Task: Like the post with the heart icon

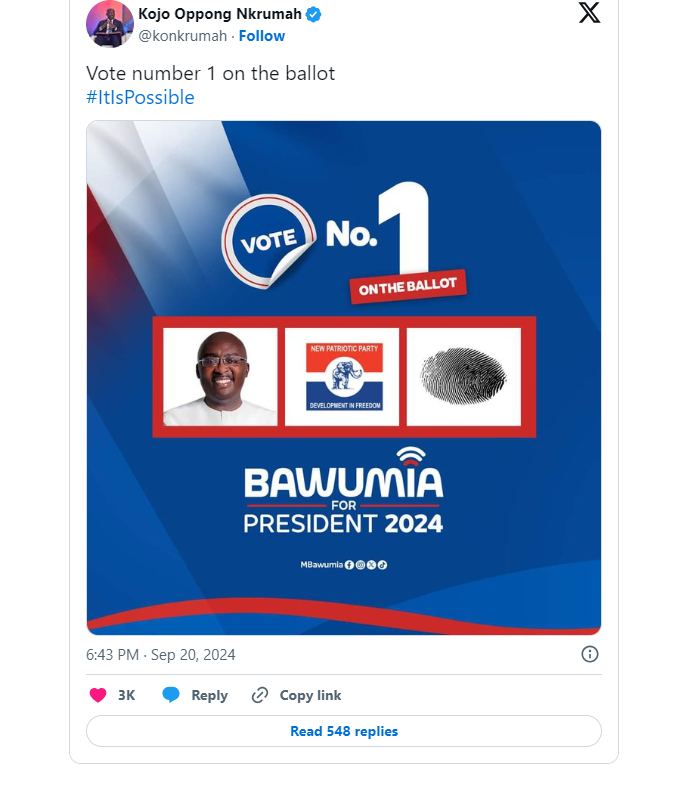Action: tap(98, 695)
